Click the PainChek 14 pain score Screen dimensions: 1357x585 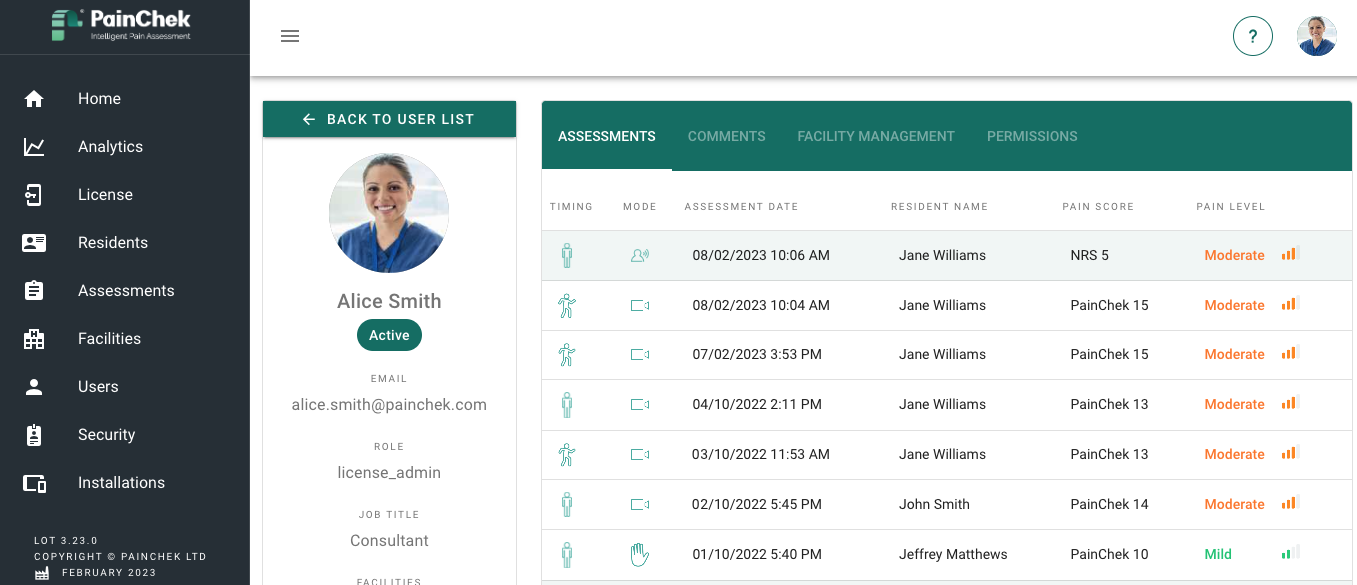(x=1109, y=504)
